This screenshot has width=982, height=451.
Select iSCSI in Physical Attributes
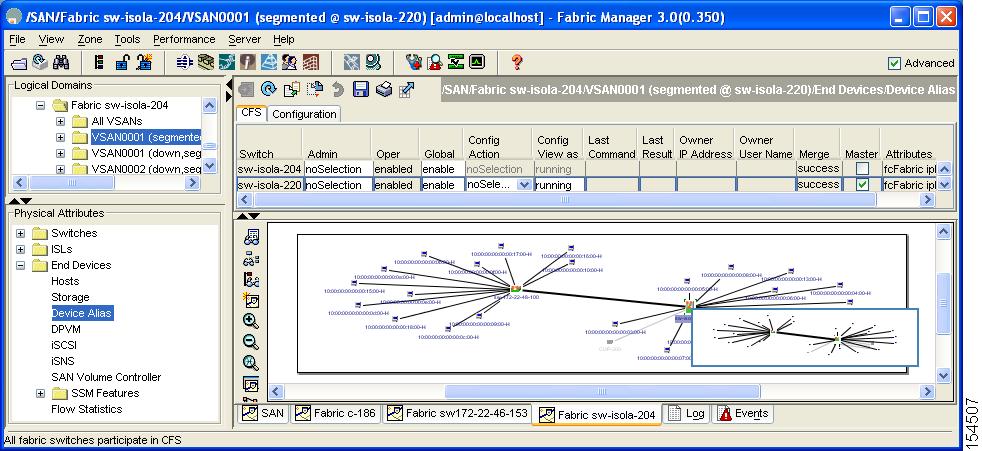click(x=63, y=345)
